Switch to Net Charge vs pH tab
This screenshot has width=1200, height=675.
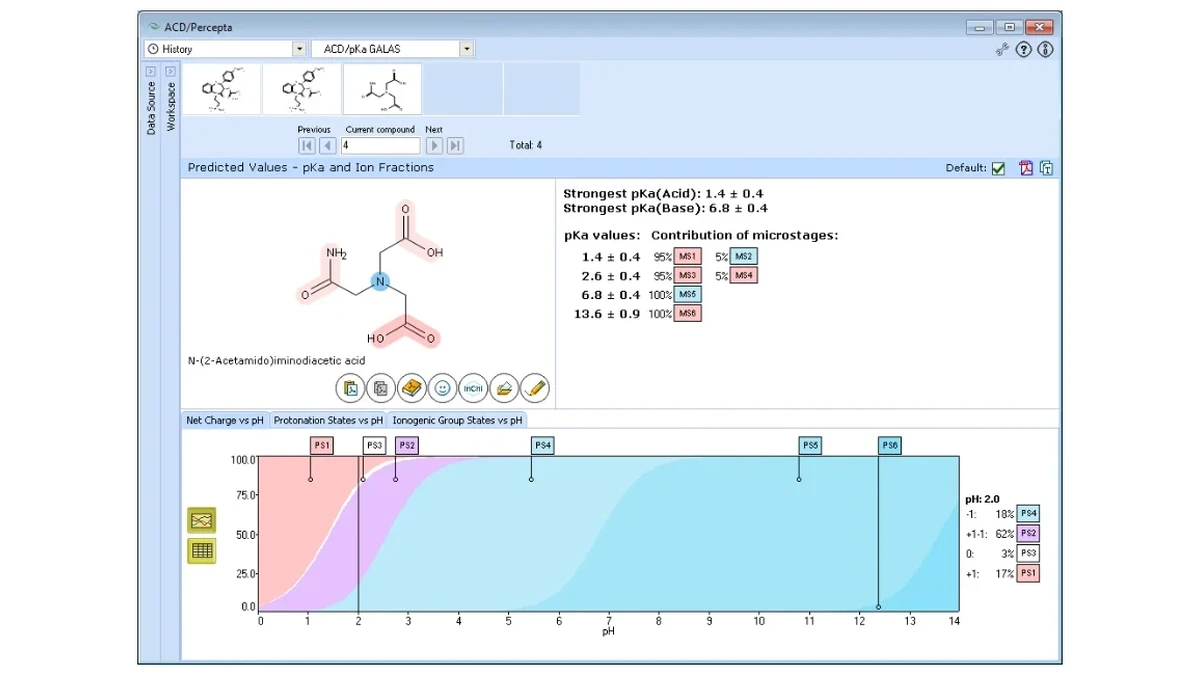(x=225, y=420)
